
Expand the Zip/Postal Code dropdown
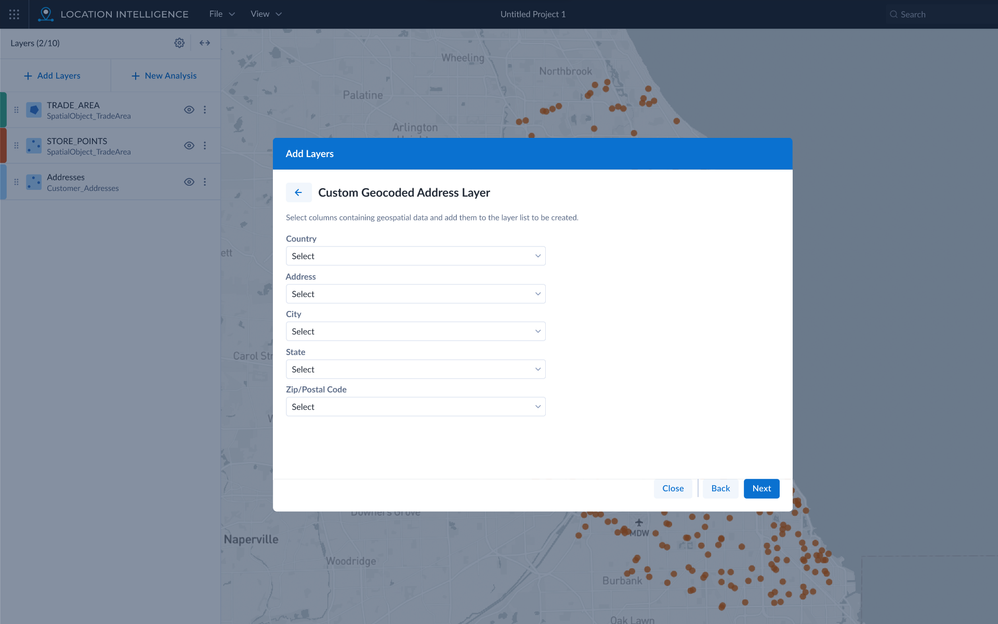coord(415,406)
